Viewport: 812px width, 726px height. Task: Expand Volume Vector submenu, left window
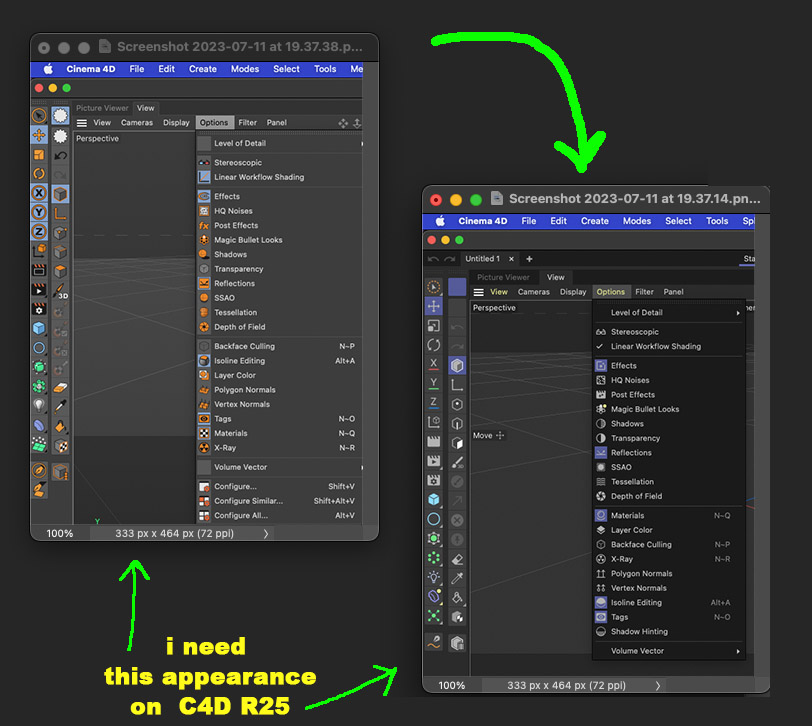(x=280, y=467)
